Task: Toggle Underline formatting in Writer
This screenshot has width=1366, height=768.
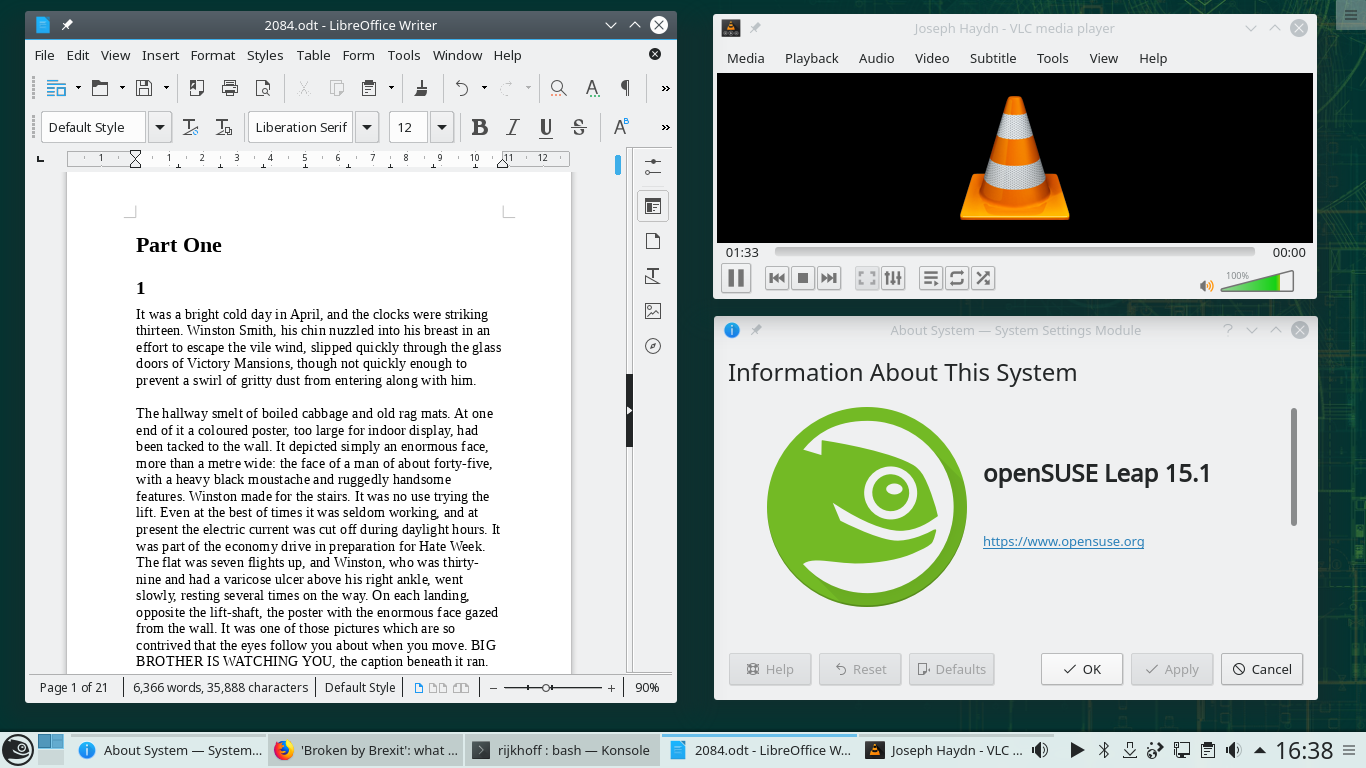Action: tap(546, 127)
